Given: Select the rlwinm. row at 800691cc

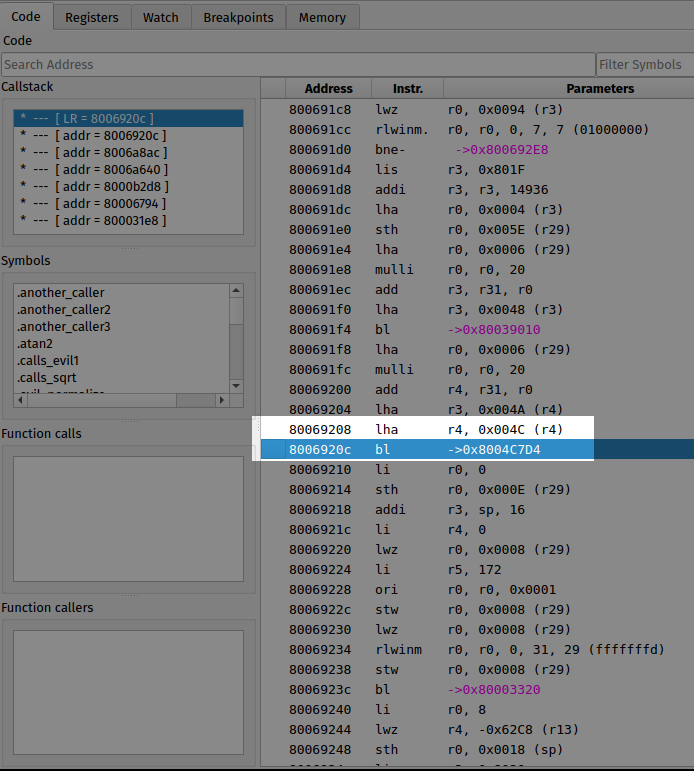Looking at the screenshot, I should (477, 130).
